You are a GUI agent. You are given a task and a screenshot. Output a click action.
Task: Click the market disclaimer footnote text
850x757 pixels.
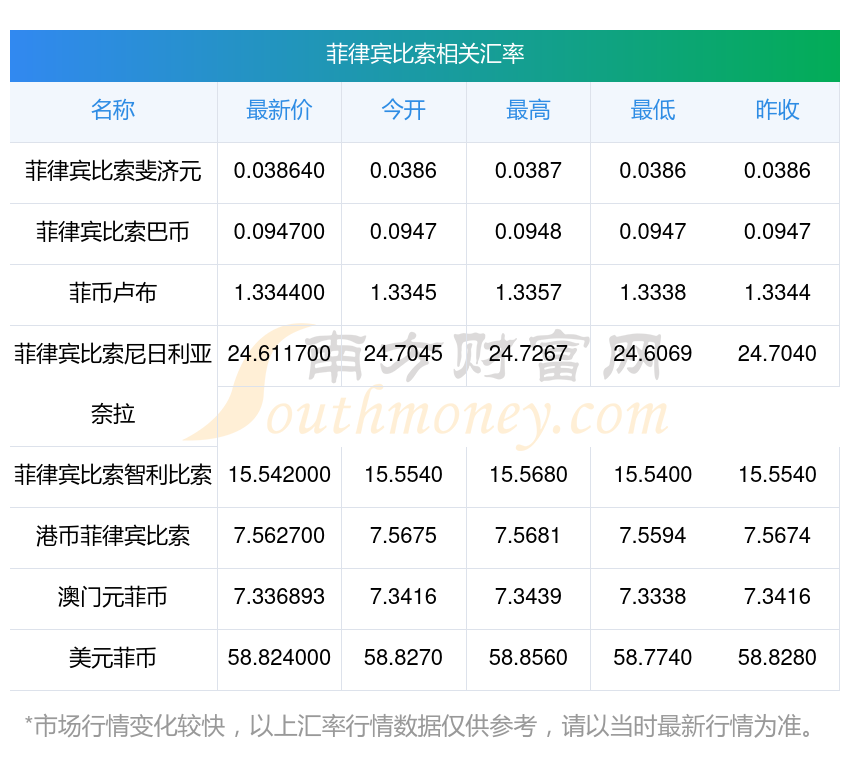pos(420,726)
